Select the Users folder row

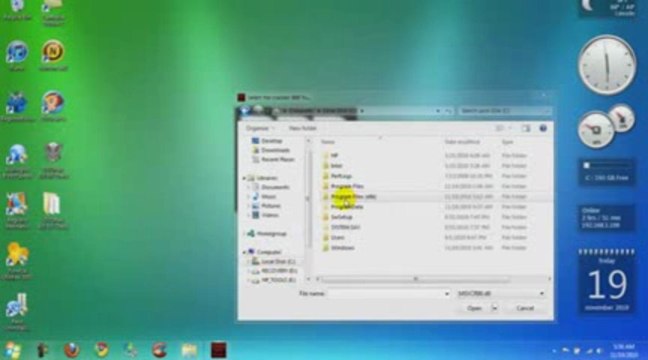point(432,238)
